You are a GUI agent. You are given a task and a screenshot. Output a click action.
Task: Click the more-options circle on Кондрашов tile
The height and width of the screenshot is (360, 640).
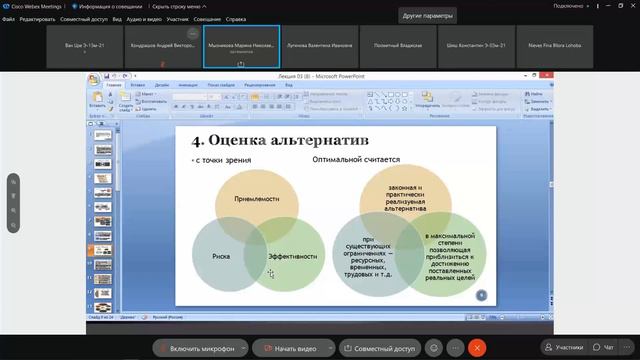click(193, 33)
